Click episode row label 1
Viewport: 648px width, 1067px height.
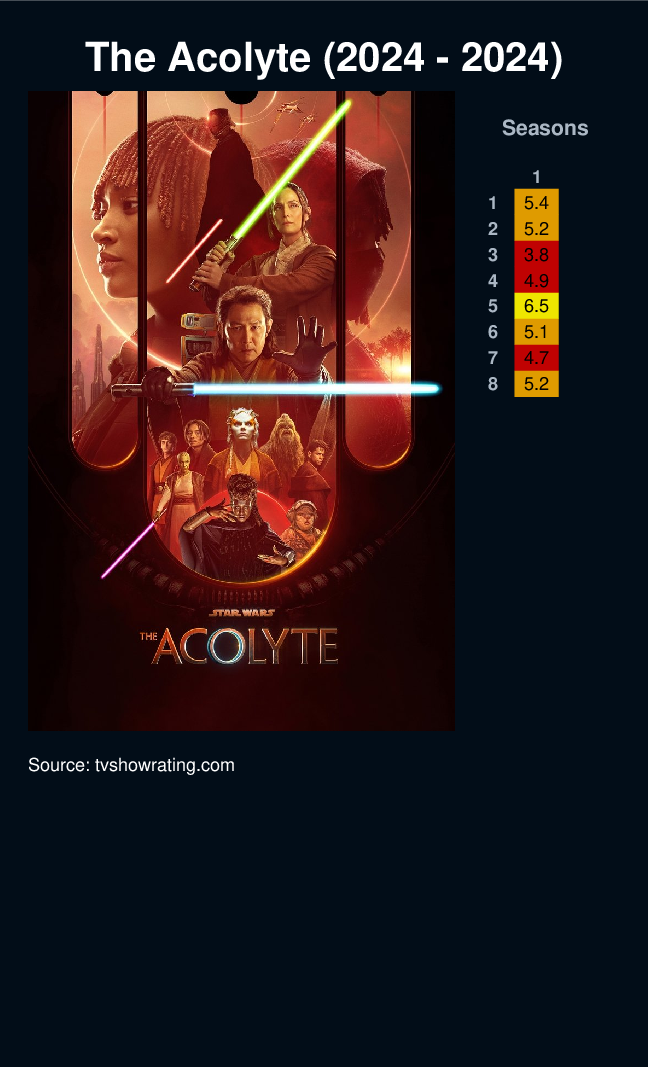click(x=493, y=203)
